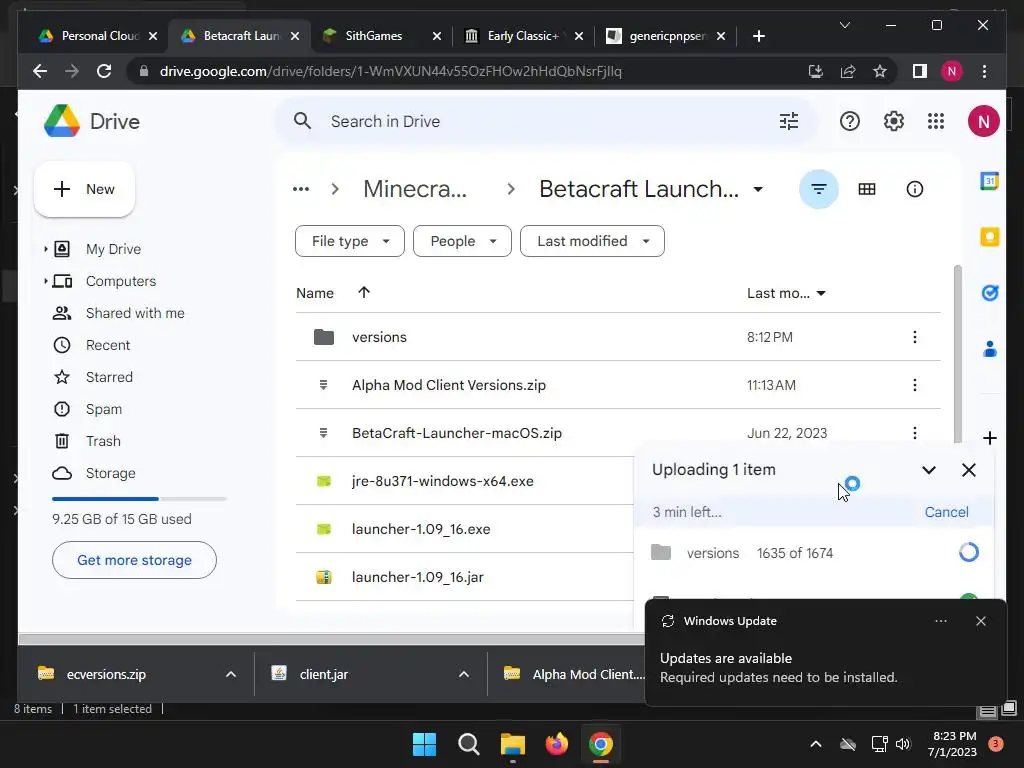Open Drive settings gear
The width and height of the screenshot is (1024, 768).
click(x=893, y=121)
